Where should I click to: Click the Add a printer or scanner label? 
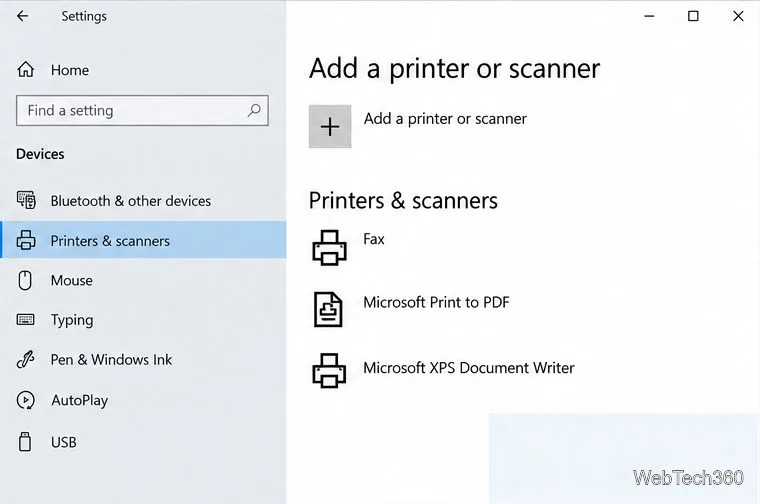pos(445,119)
